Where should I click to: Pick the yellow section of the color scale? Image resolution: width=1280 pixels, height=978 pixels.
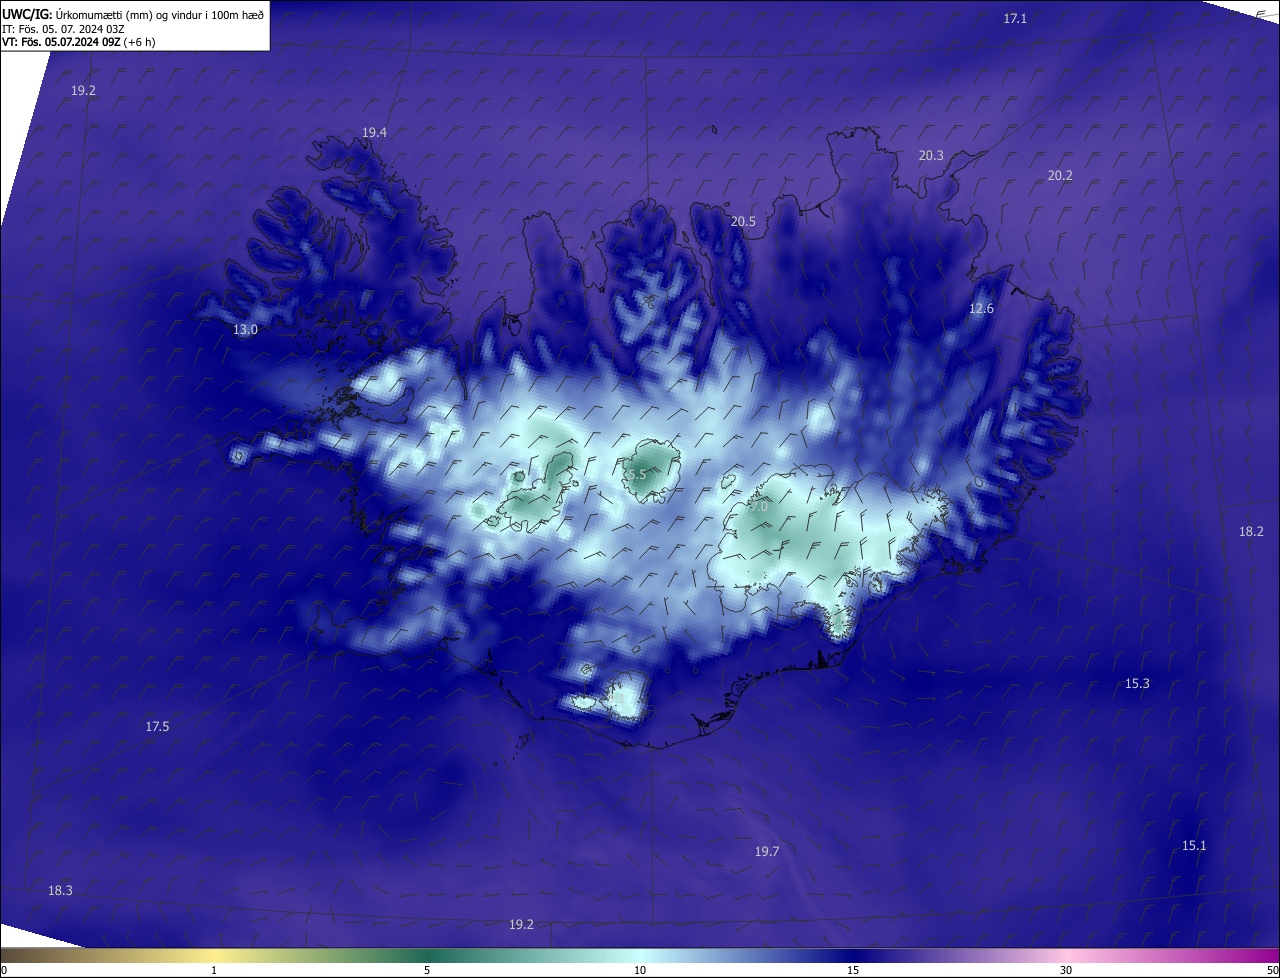coord(214,956)
